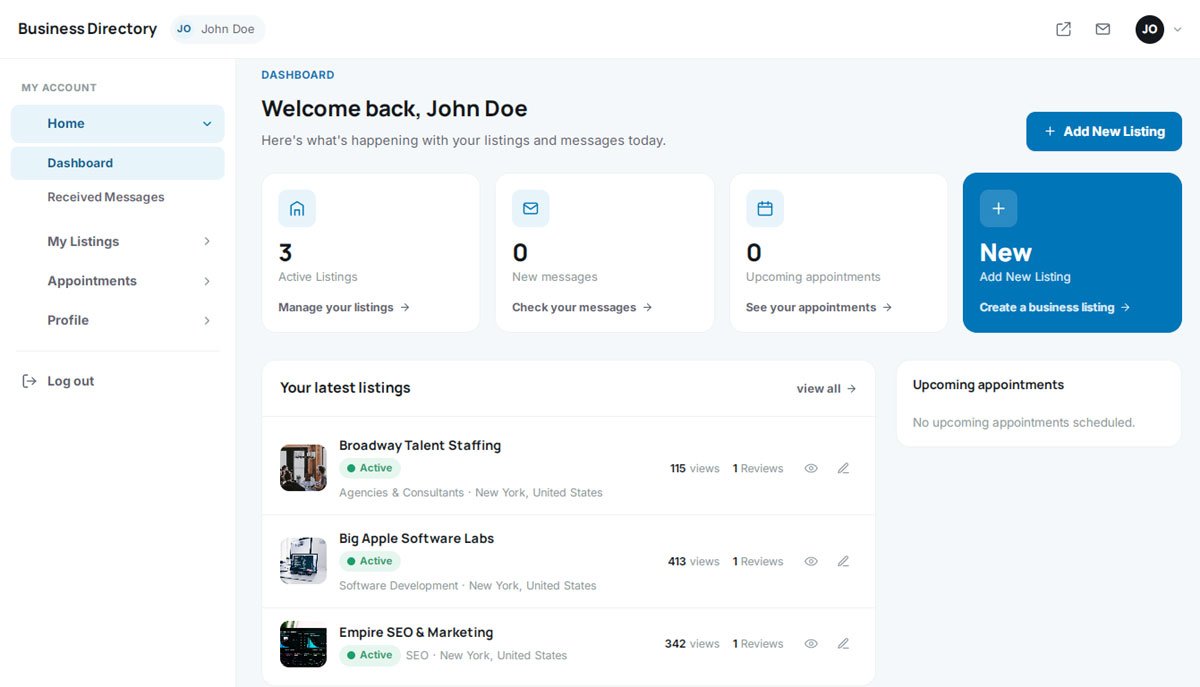Select Dashboard in the sidebar
The width and height of the screenshot is (1200, 687).
coord(118,163)
